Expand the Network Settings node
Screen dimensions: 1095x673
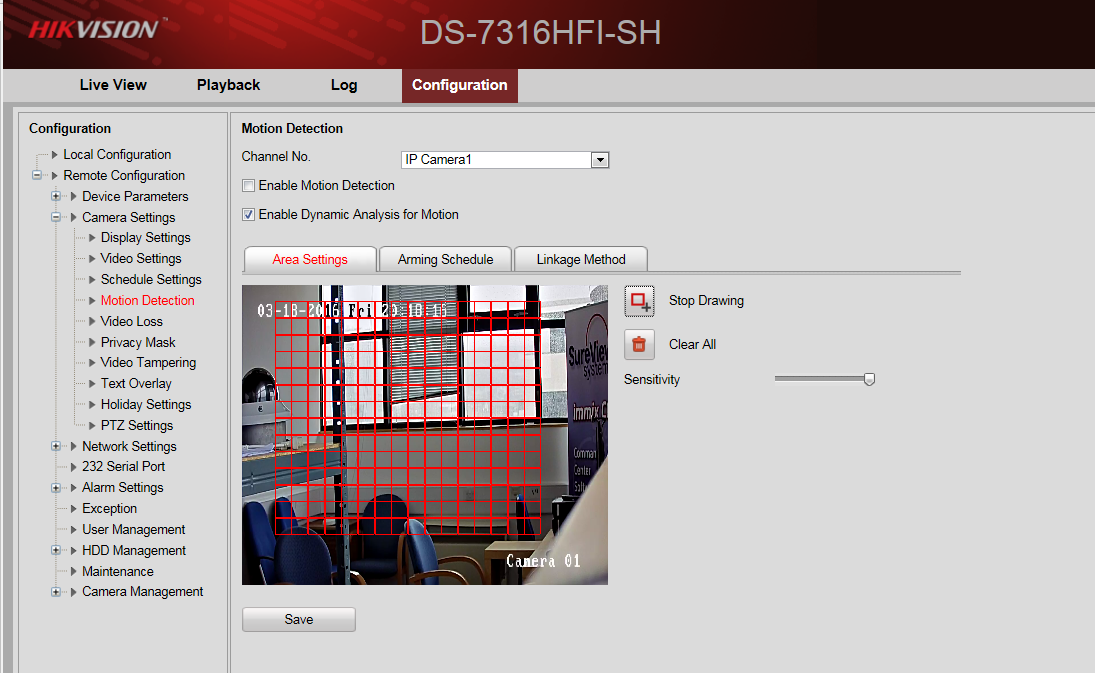pos(56,446)
